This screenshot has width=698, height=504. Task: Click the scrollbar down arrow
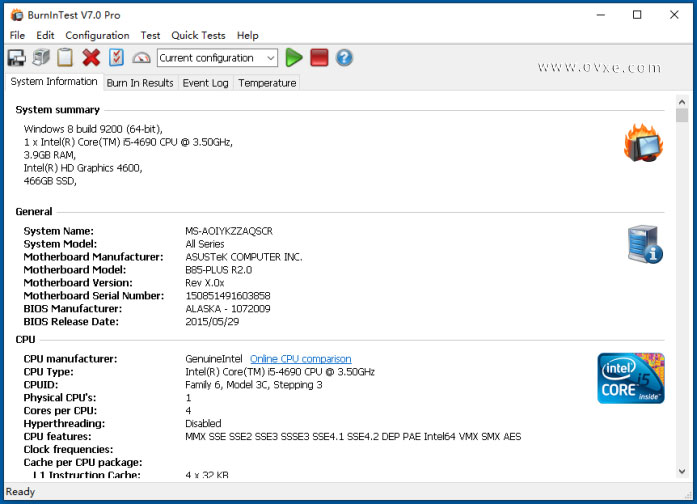click(x=682, y=471)
